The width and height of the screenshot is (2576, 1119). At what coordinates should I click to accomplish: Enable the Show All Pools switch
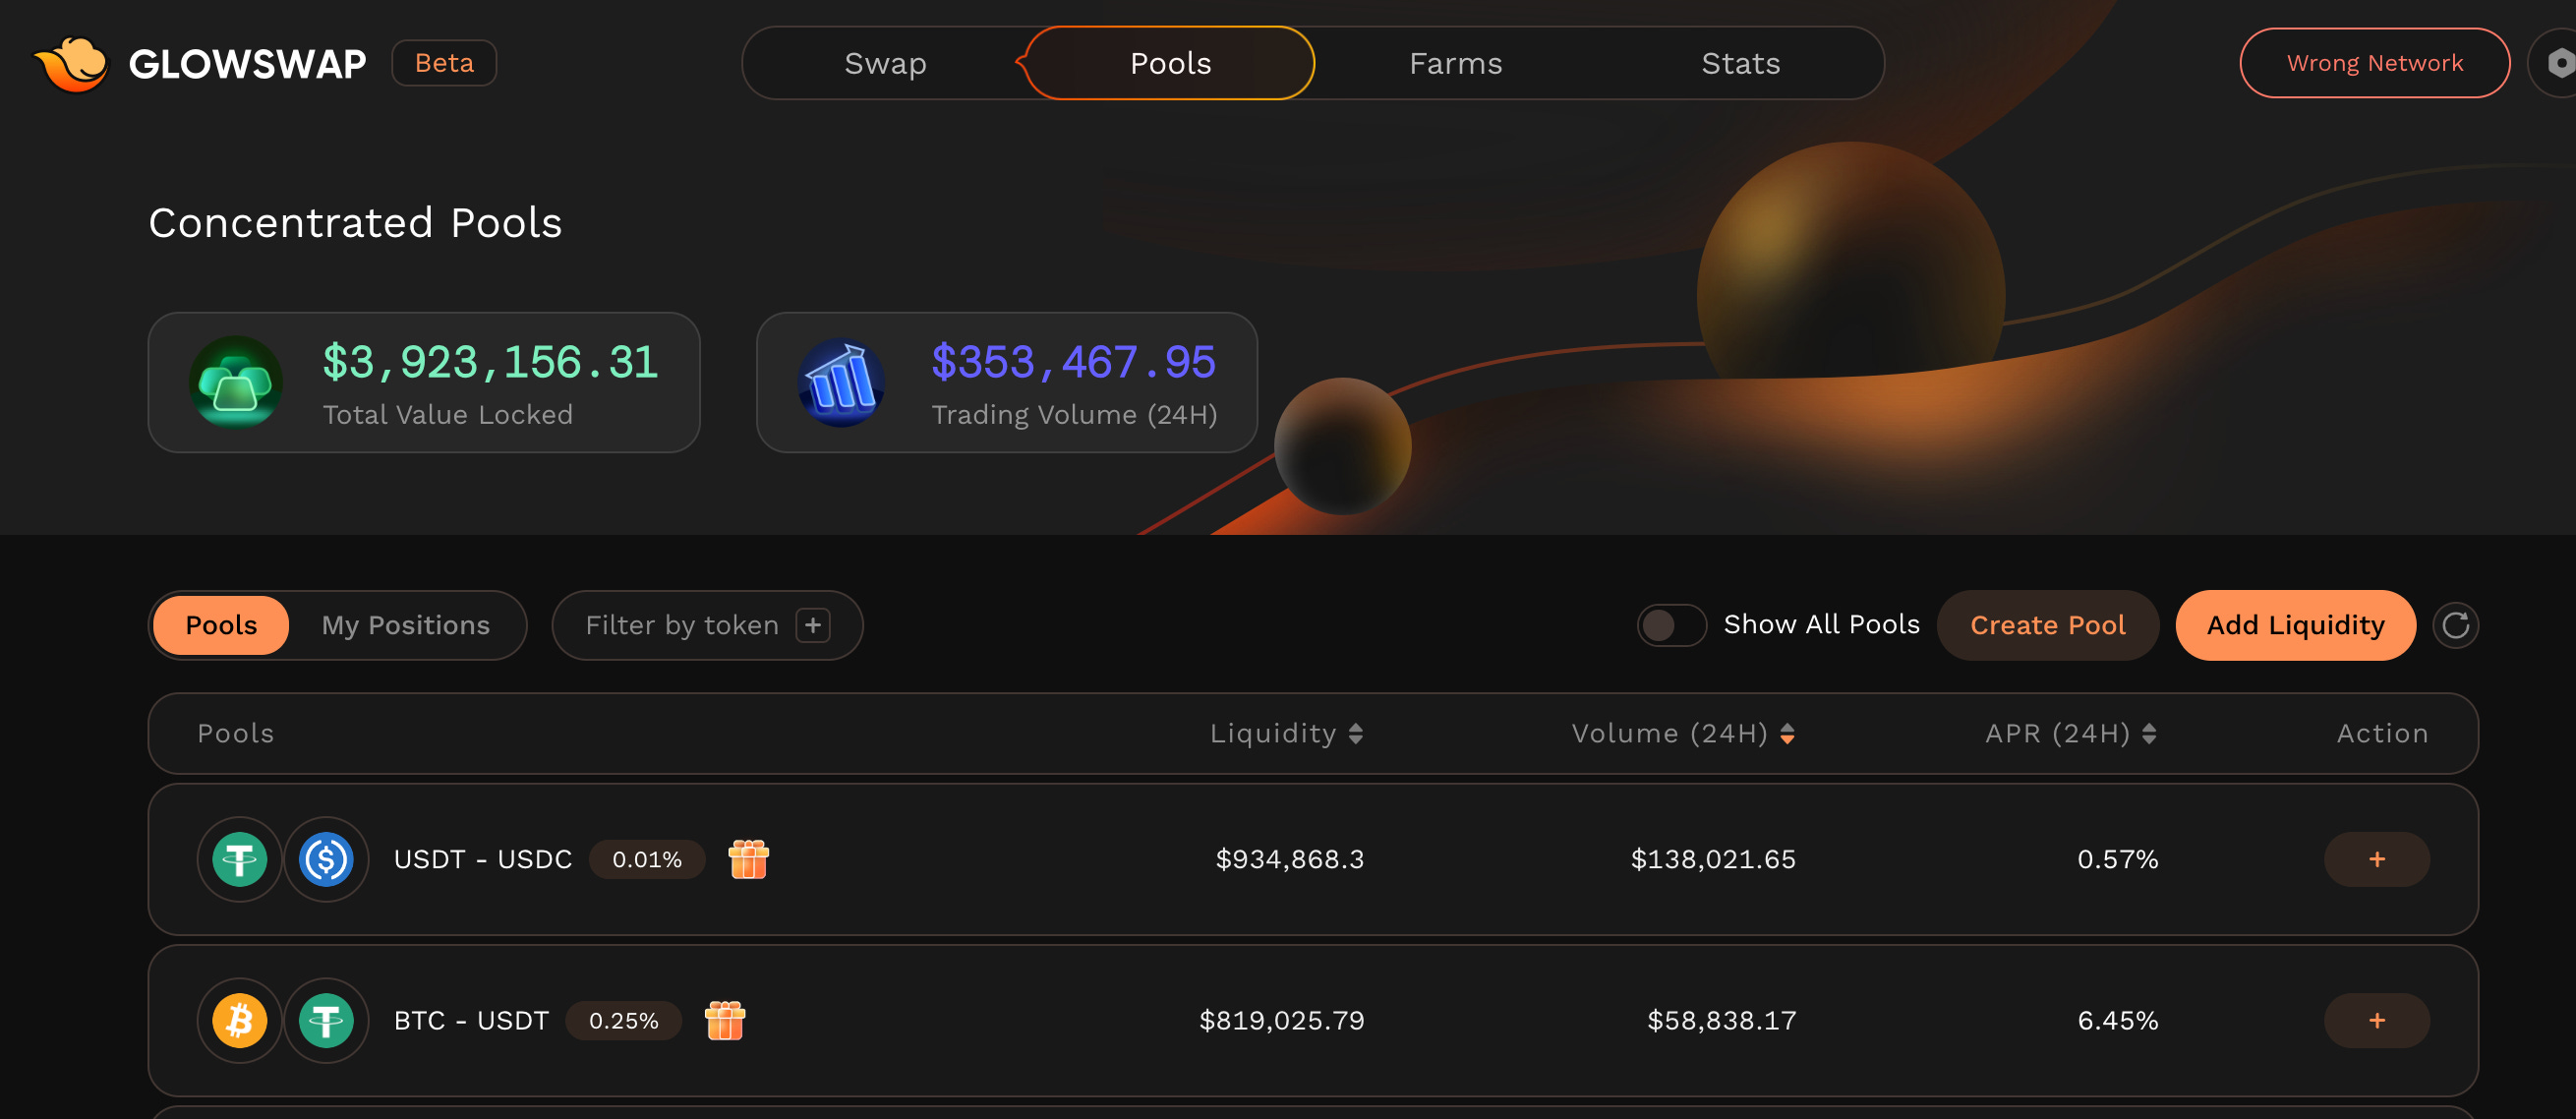1671,624
